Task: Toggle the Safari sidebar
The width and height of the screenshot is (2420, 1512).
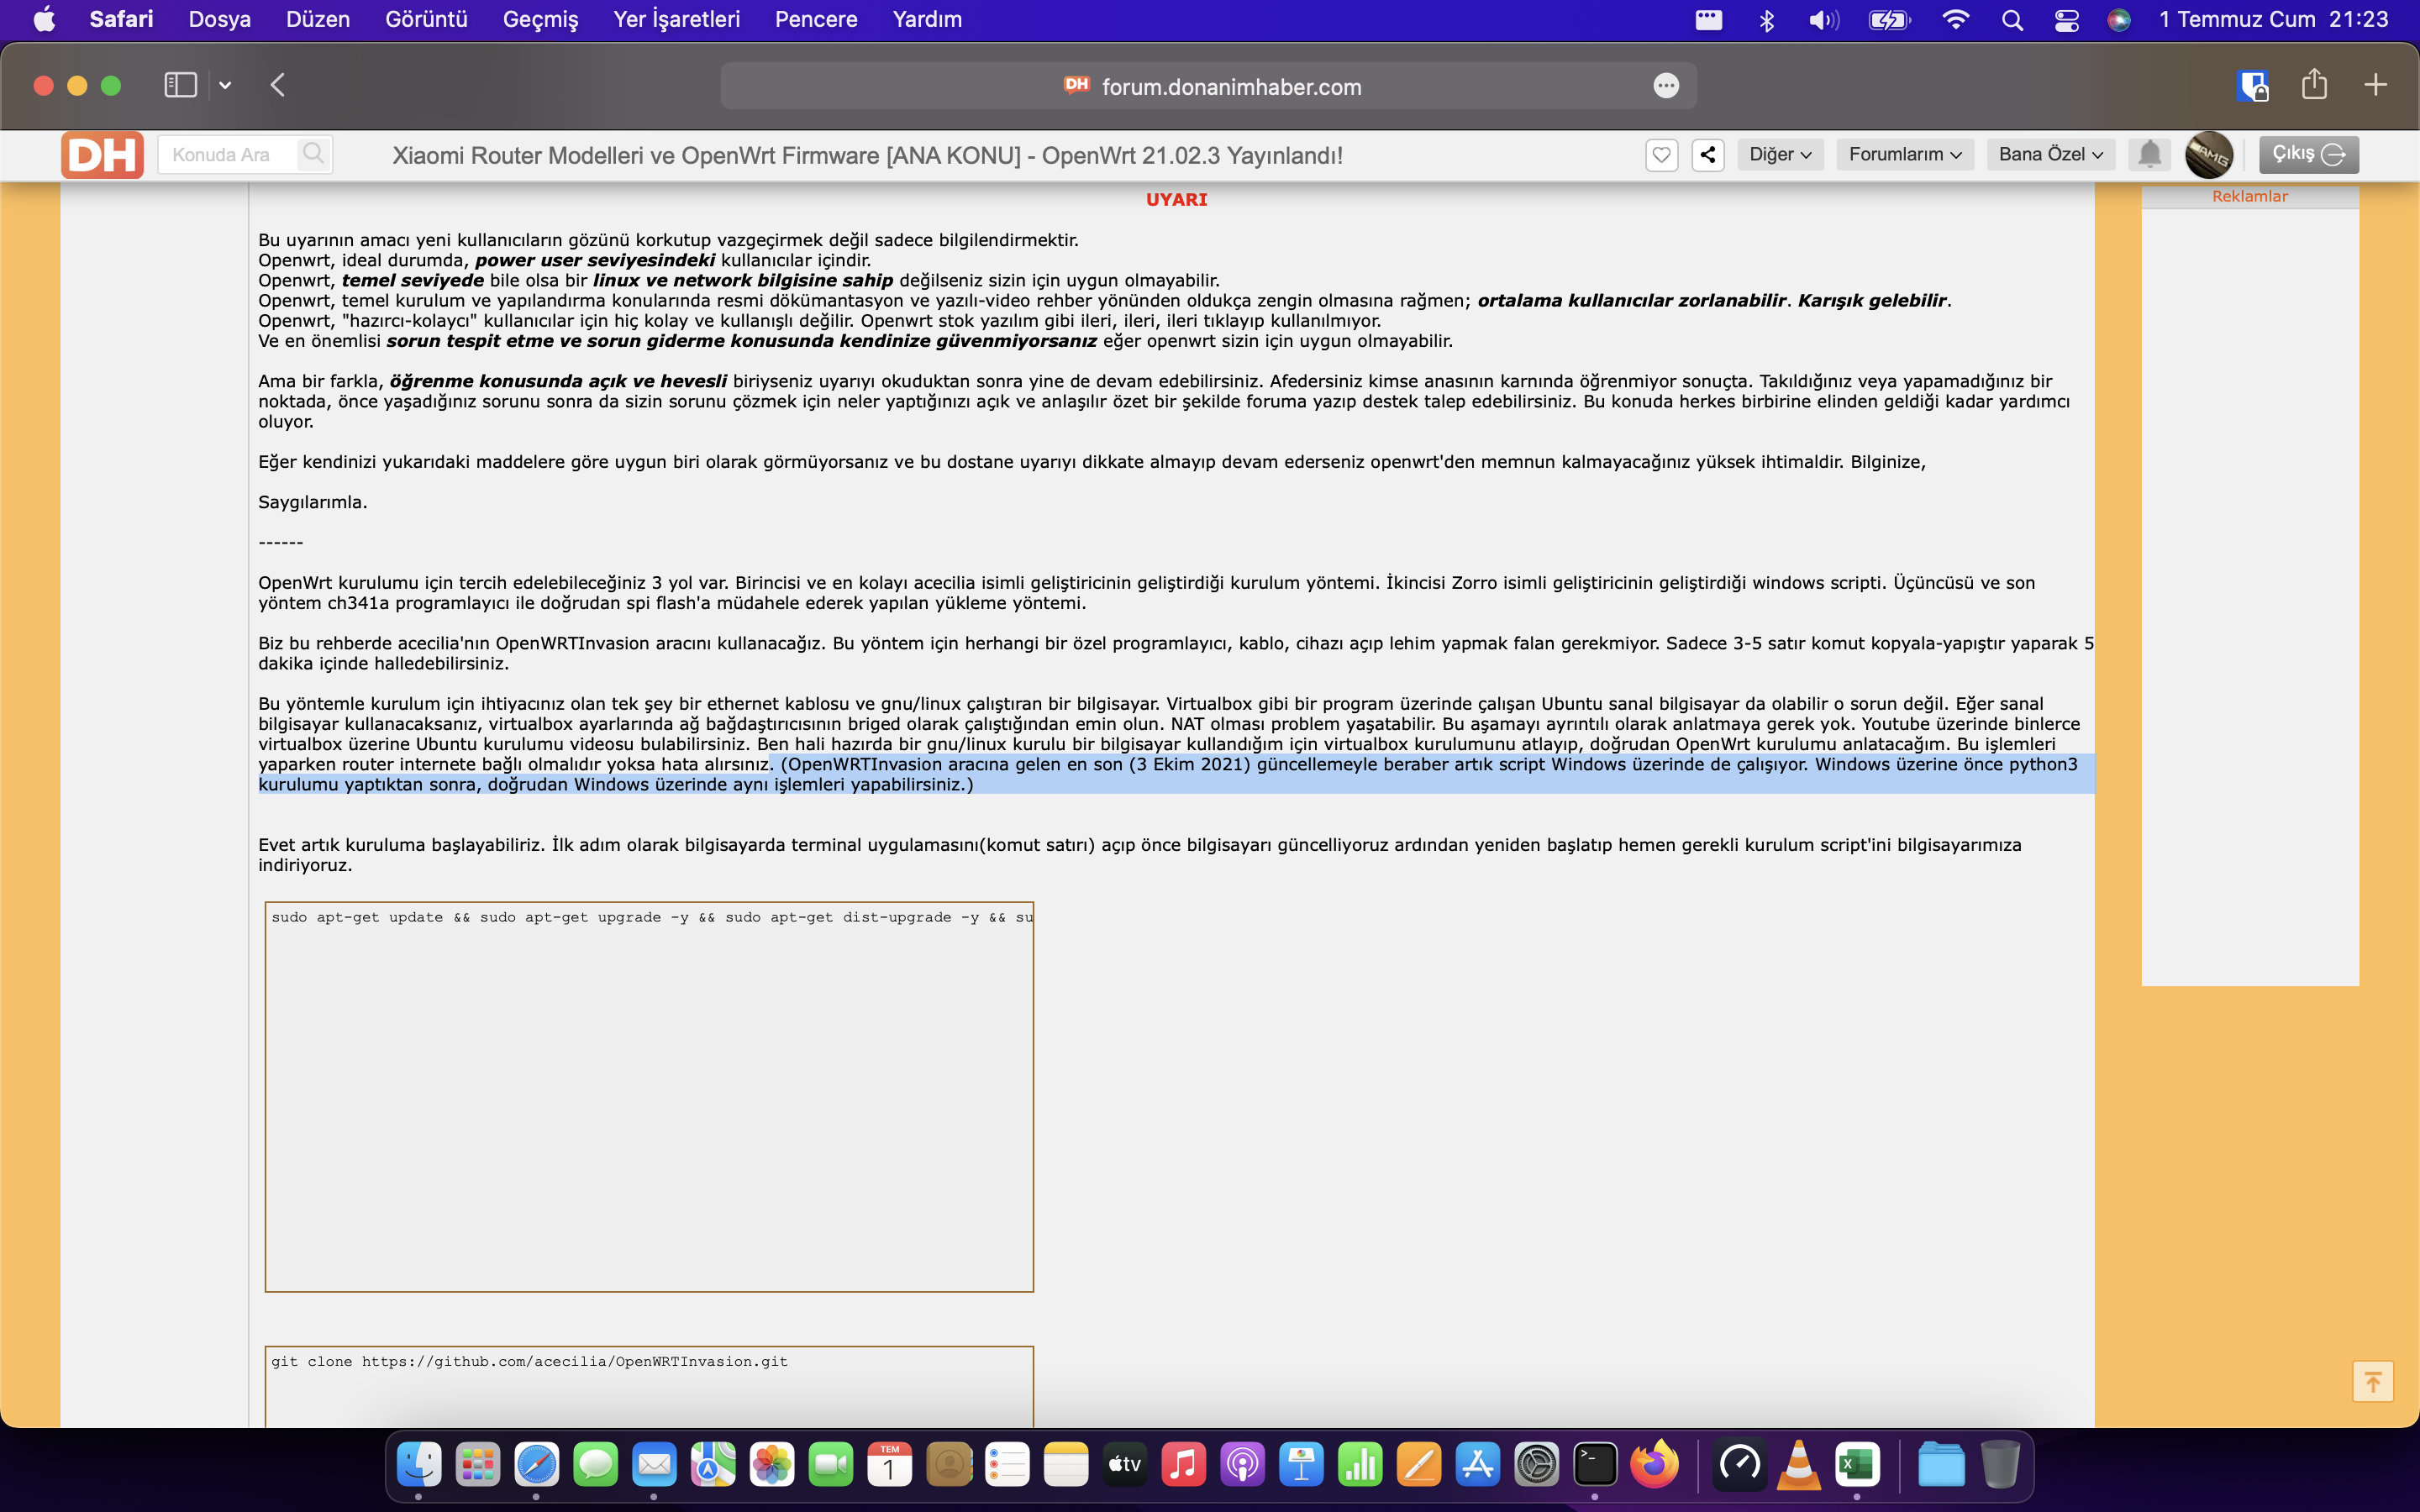Action: tap(180, 85)
